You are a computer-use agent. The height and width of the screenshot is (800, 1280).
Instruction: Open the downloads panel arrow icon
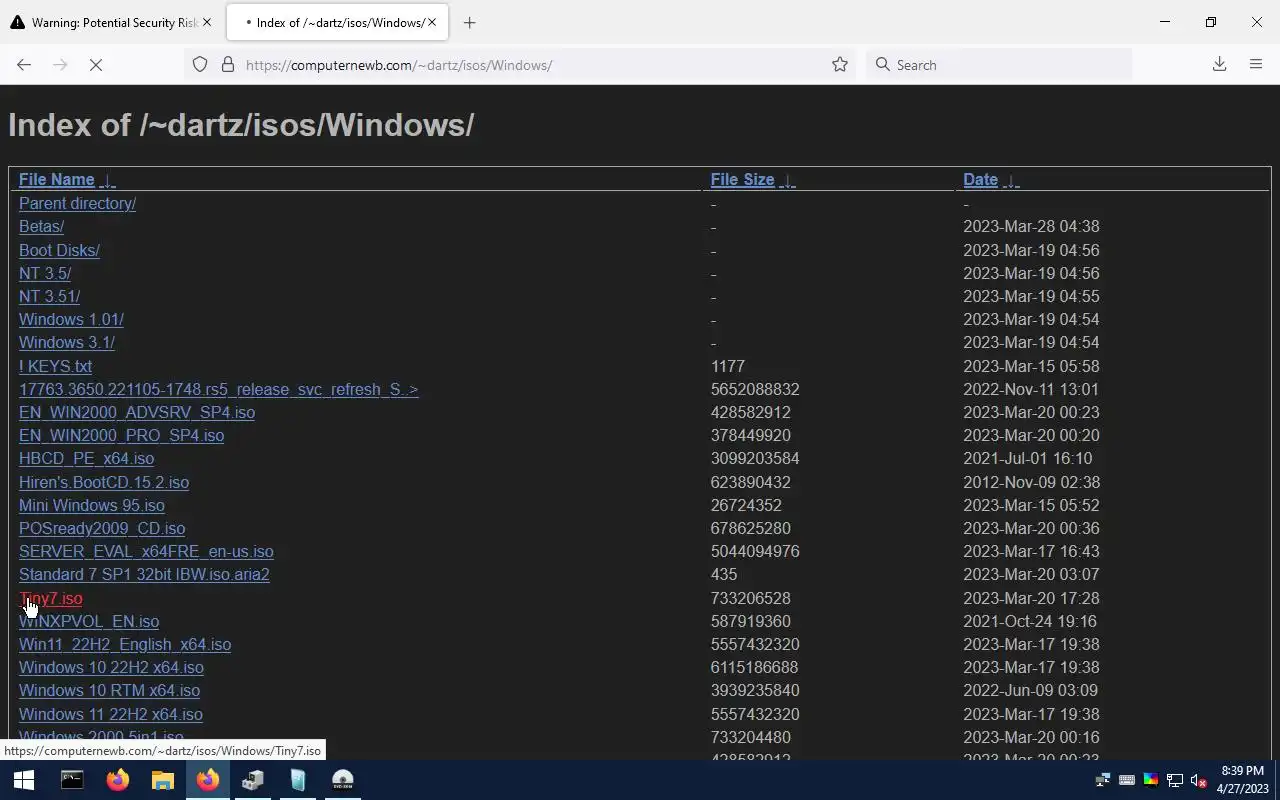[1219, 65]
